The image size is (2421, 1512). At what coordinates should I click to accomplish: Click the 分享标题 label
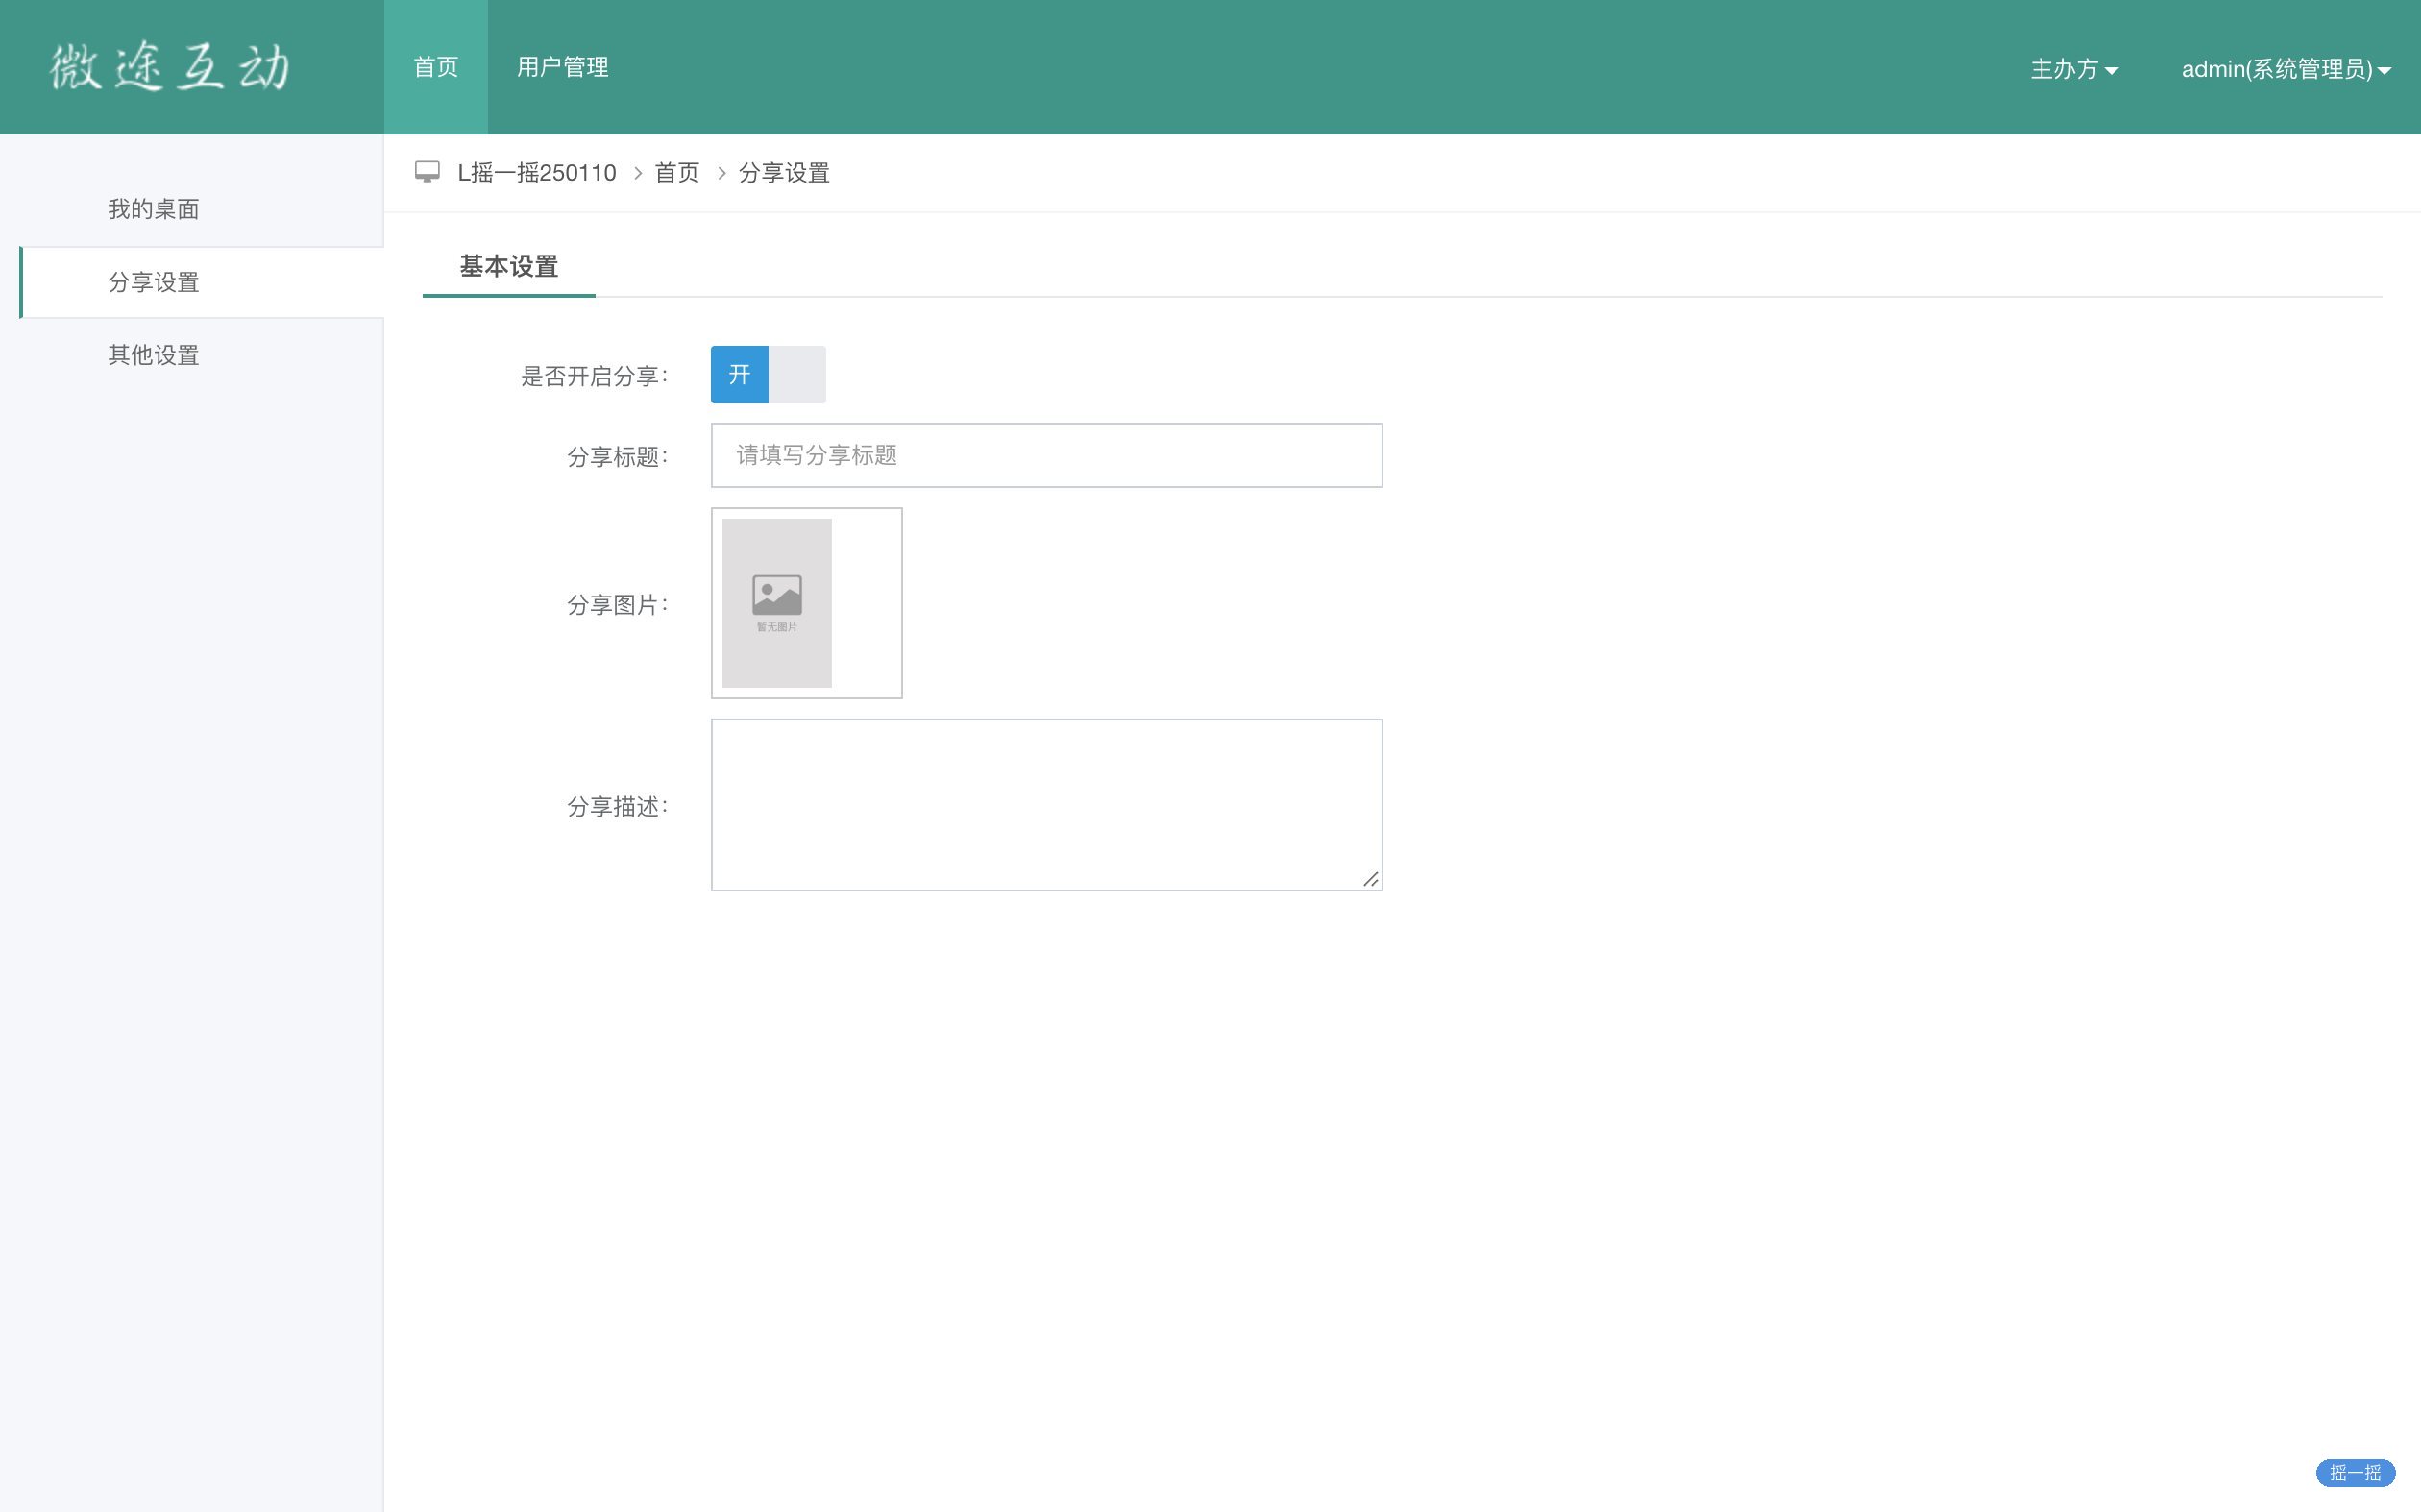617,457
